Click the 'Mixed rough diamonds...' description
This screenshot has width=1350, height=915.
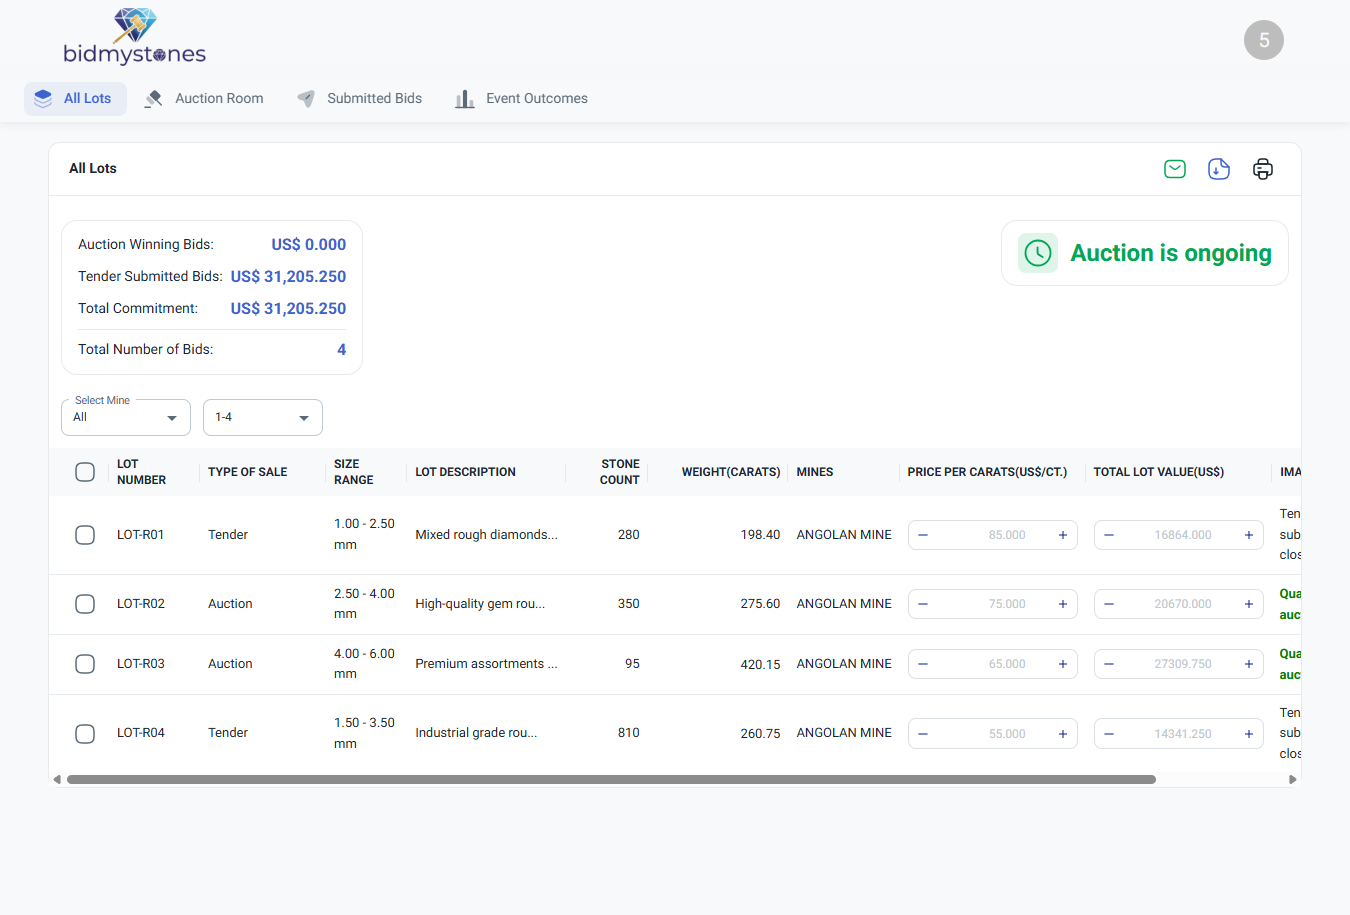point(486,535)
